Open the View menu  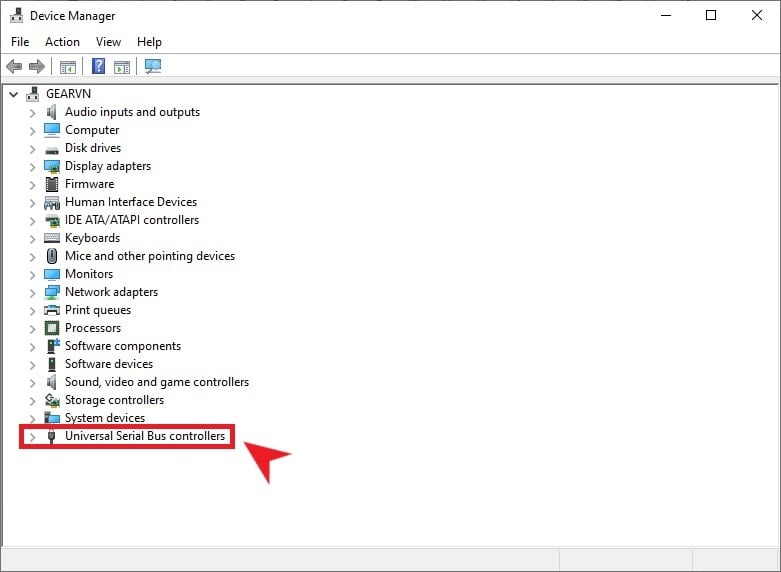(108, 42)
